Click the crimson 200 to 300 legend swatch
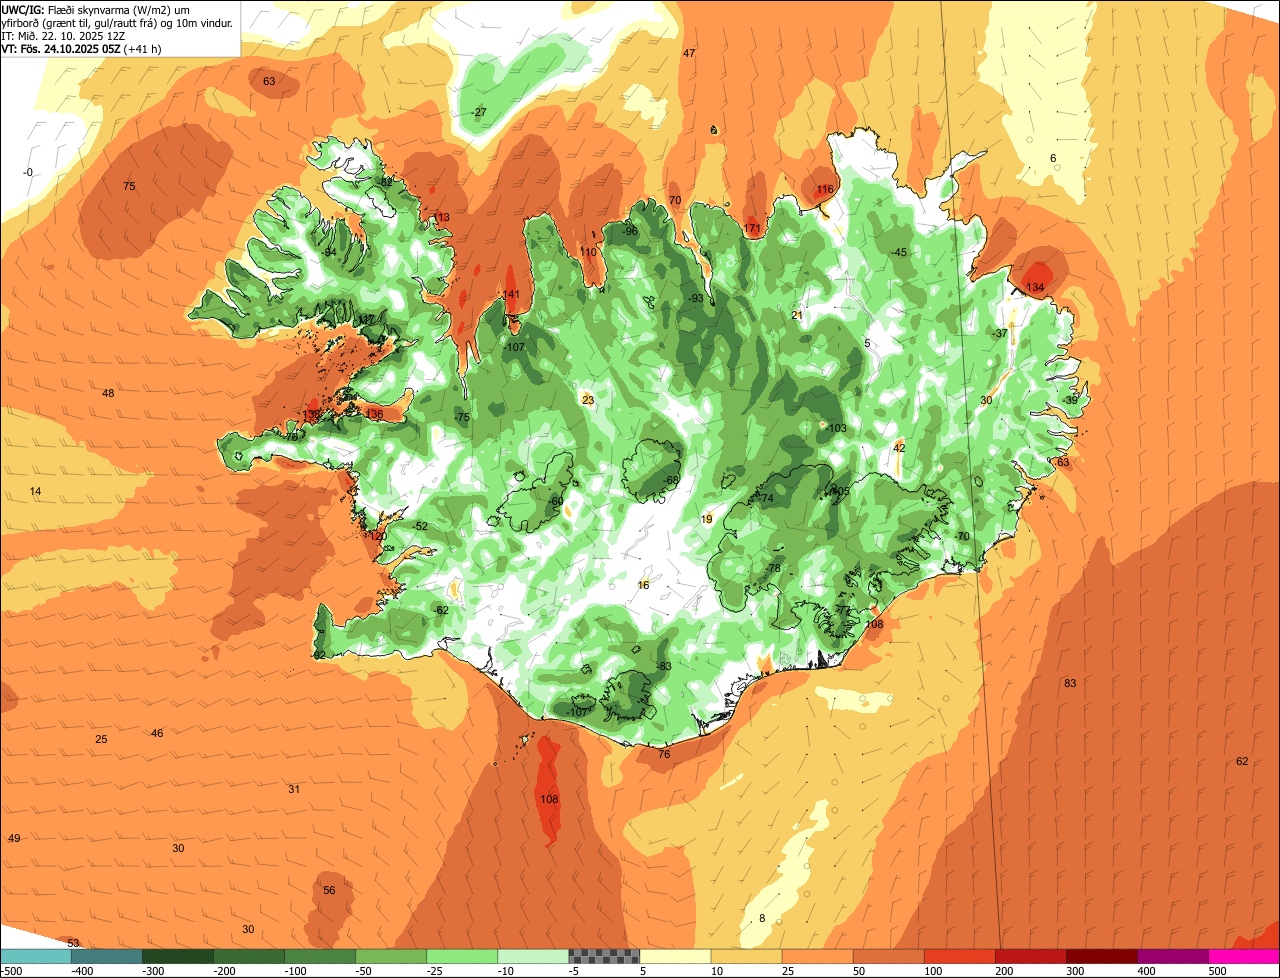Image resolution: width=1280 pixels, height=978 pixels. (1031, 956)
